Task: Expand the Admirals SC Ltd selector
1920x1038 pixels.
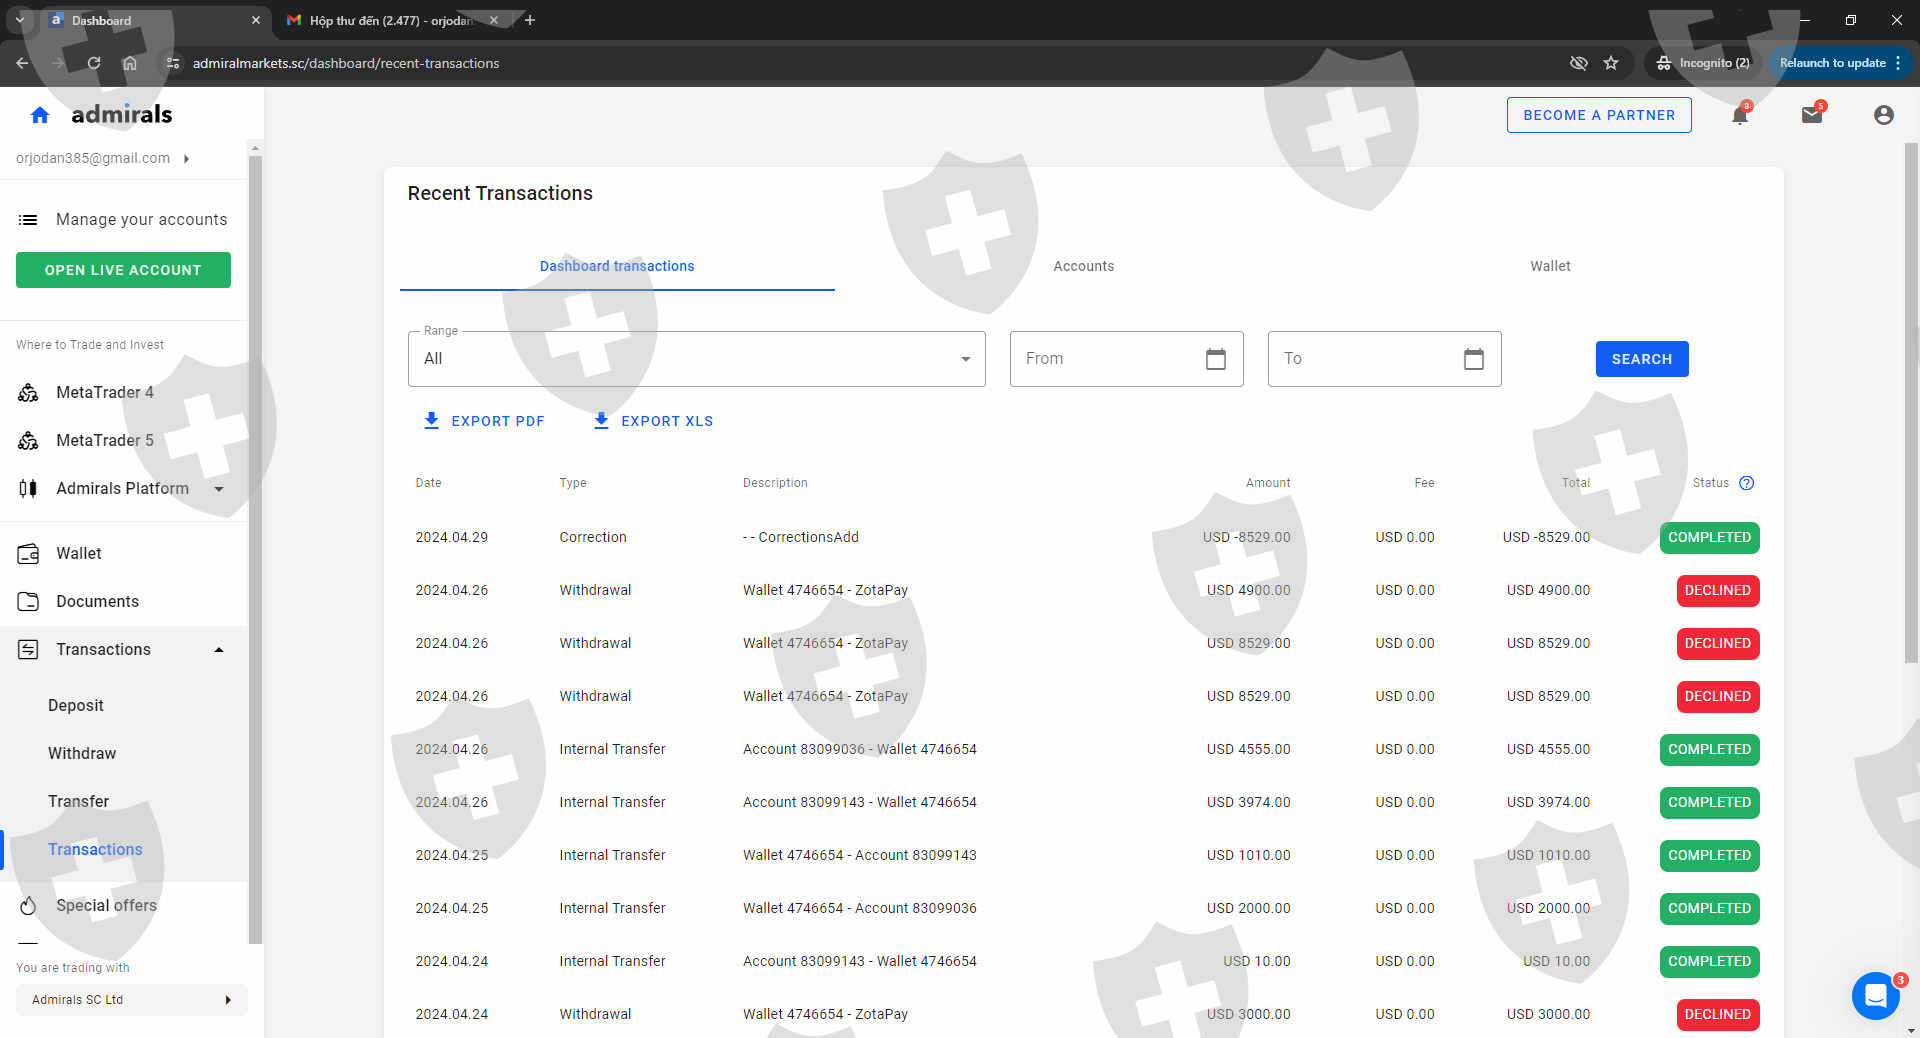Action: [131, 1000]
